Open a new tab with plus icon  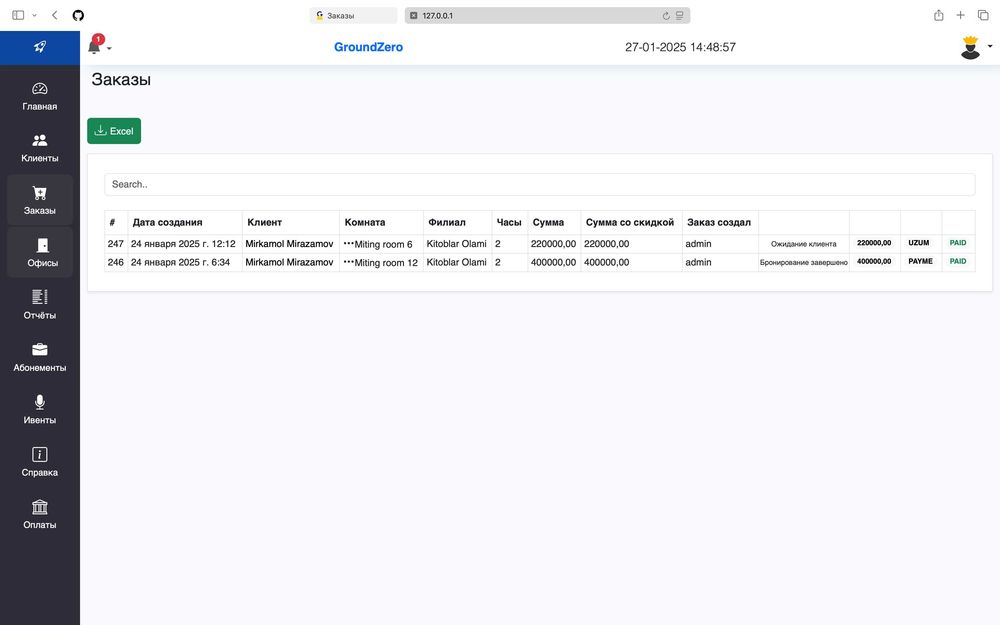pos(960,15)
